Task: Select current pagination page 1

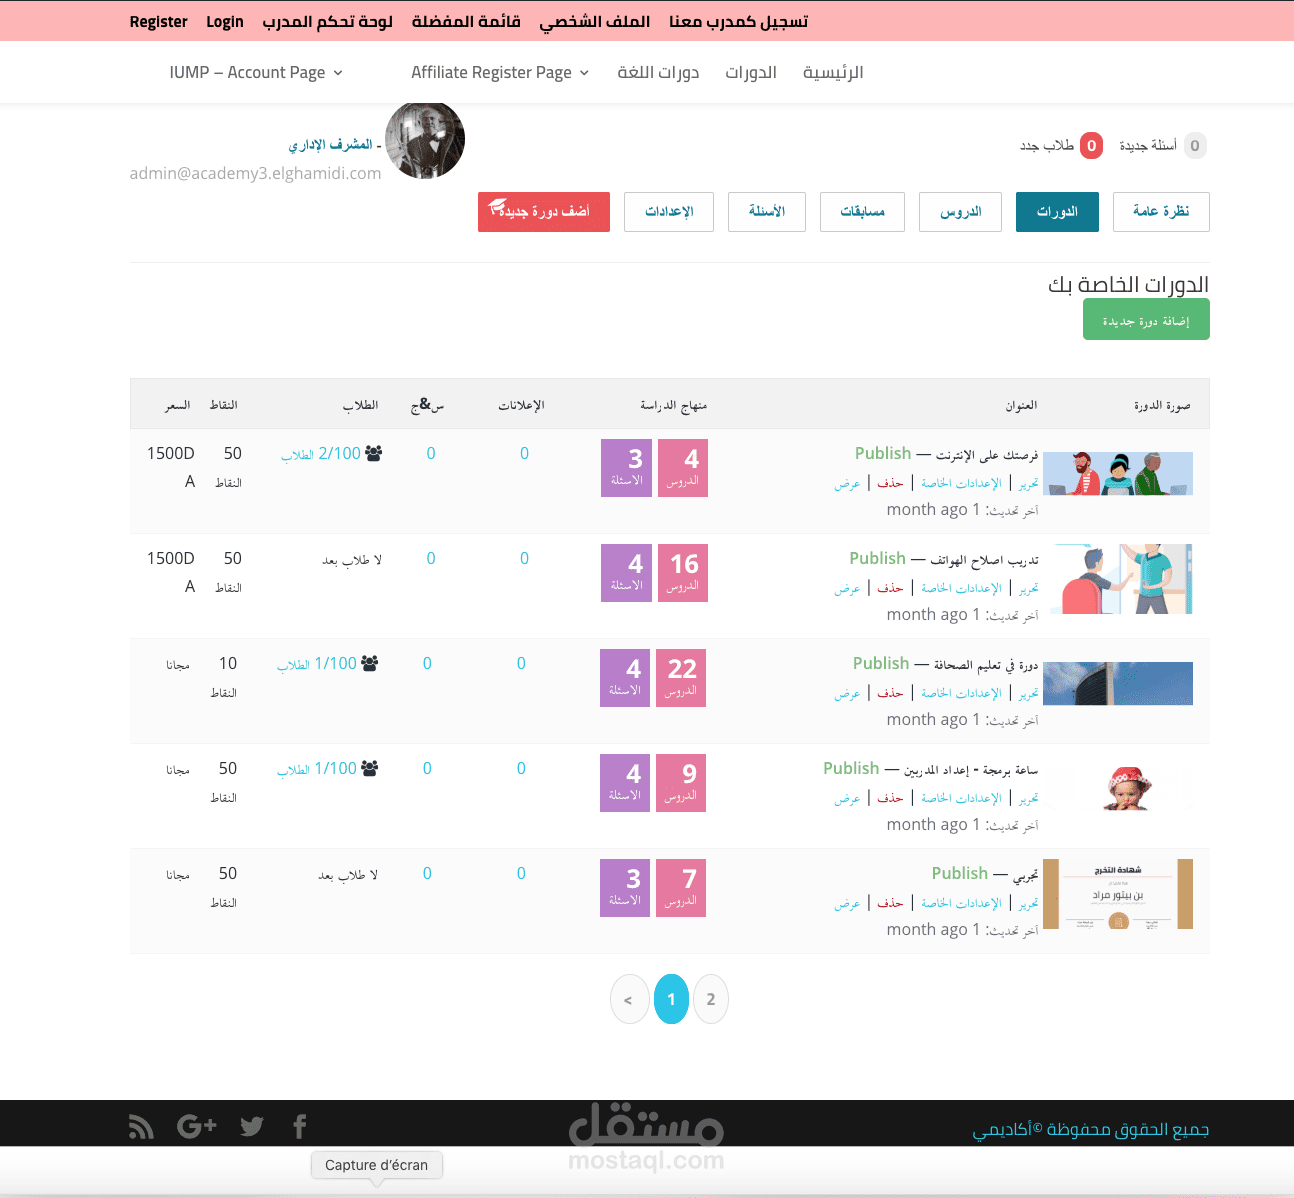Action: tap(672, 999)
